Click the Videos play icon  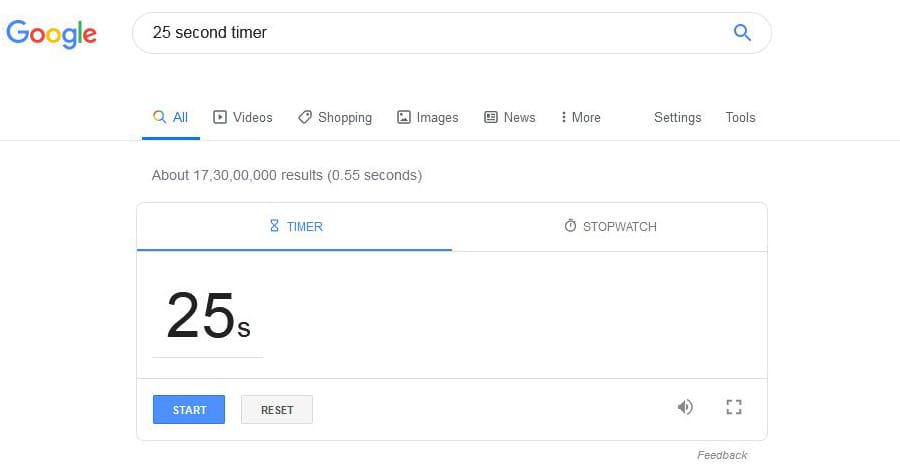[x=220, y=117]
